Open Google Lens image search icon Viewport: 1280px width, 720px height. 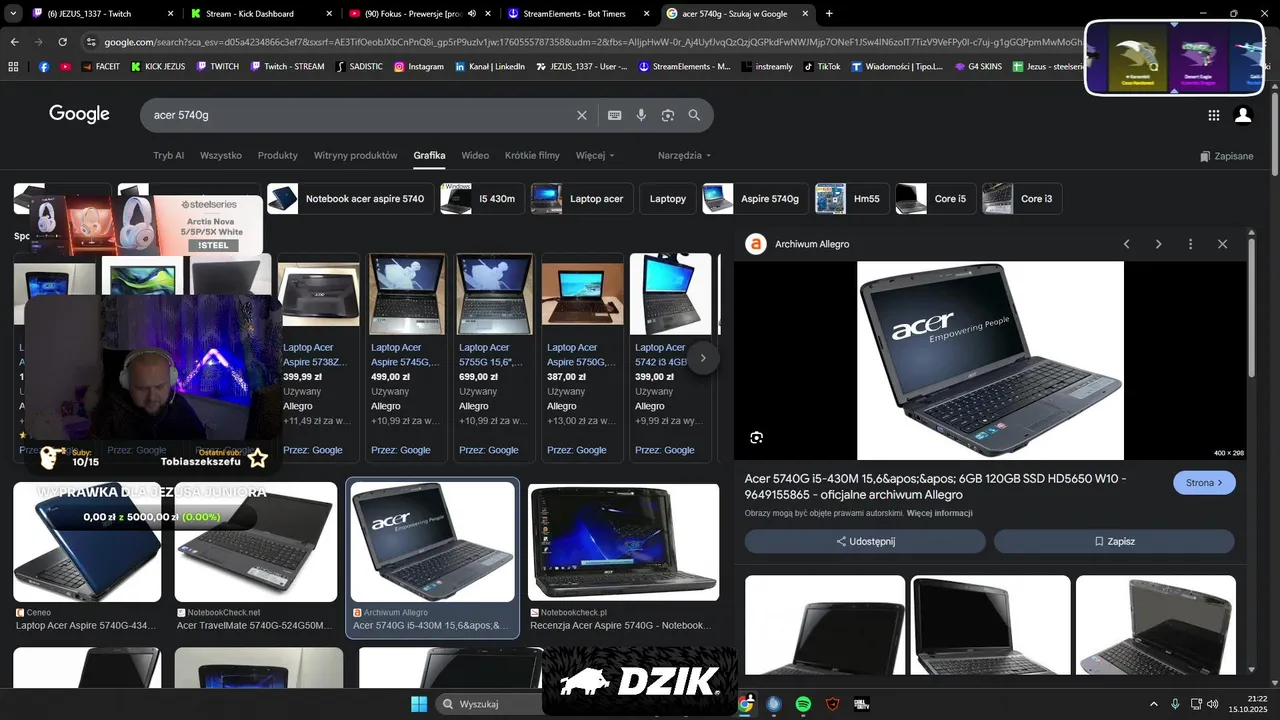point(668,115)
